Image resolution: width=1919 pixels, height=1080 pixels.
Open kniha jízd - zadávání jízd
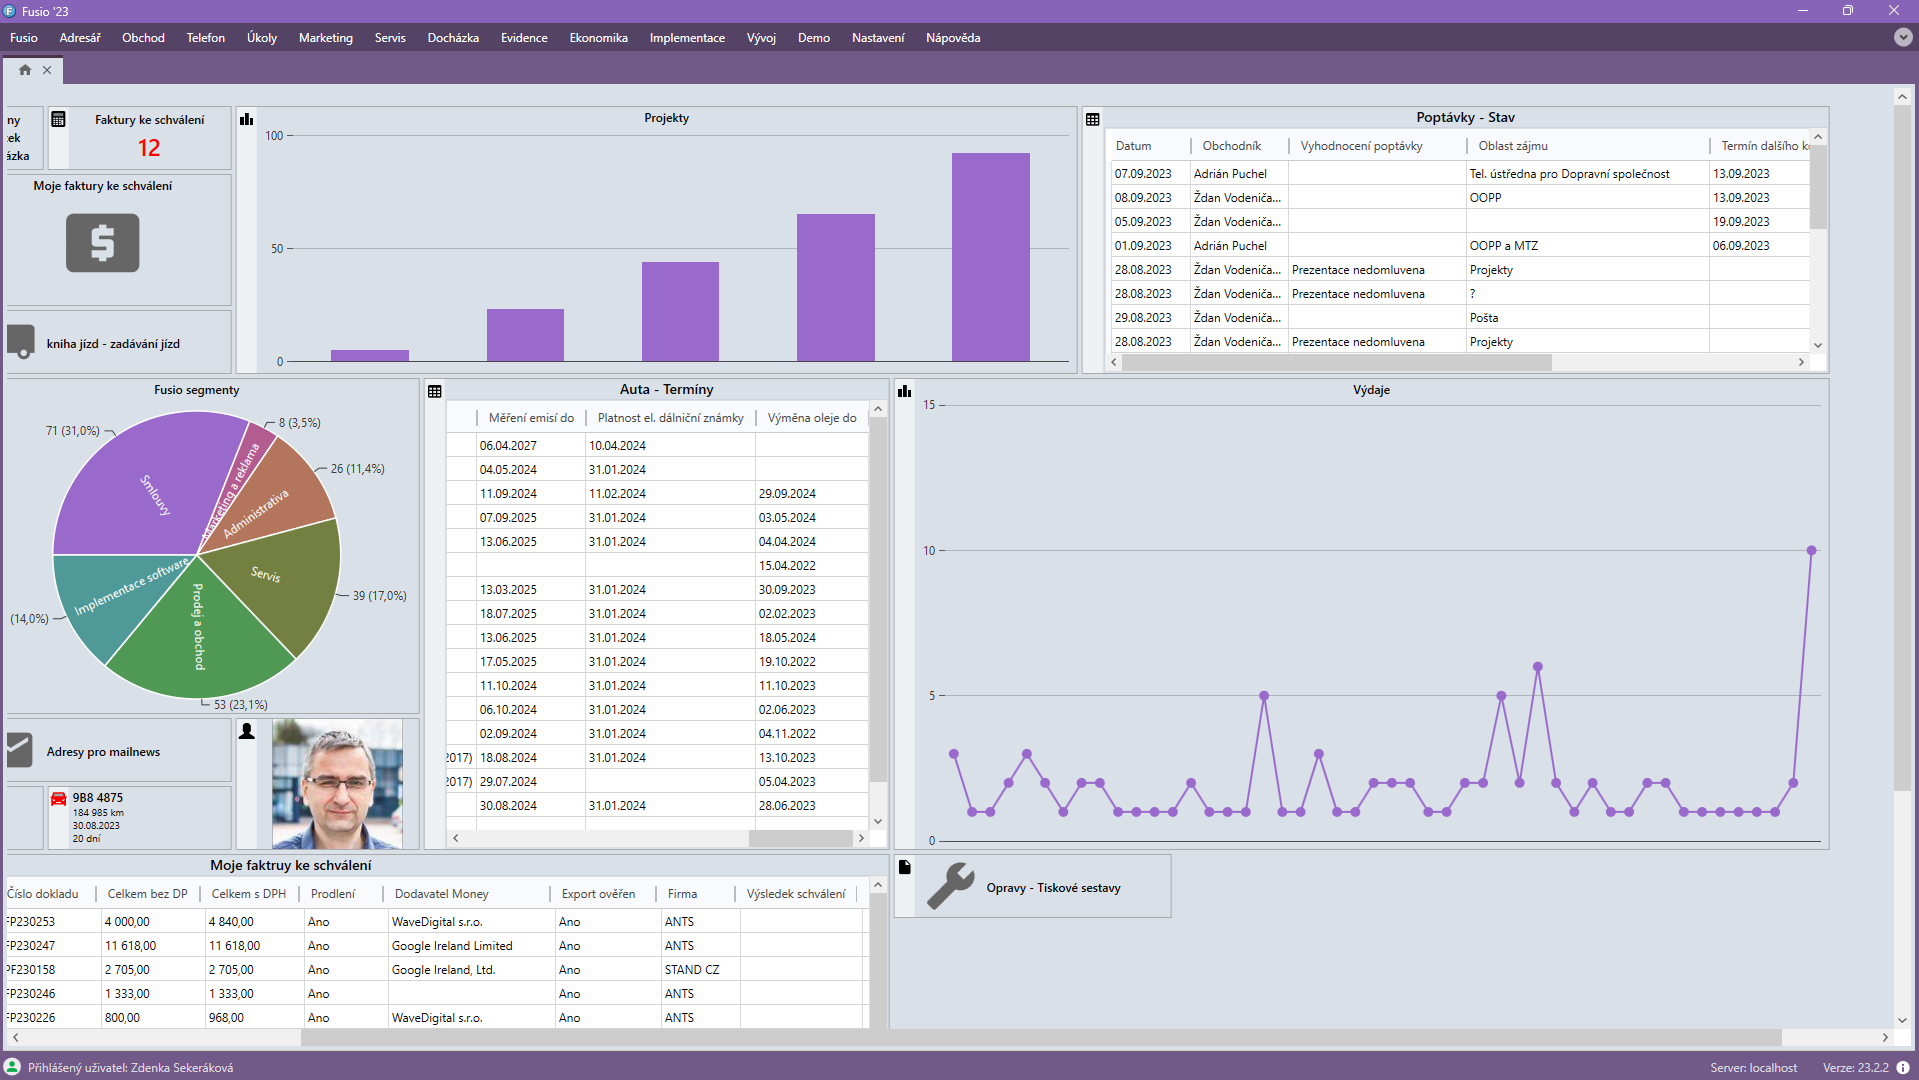click(112, 343)
